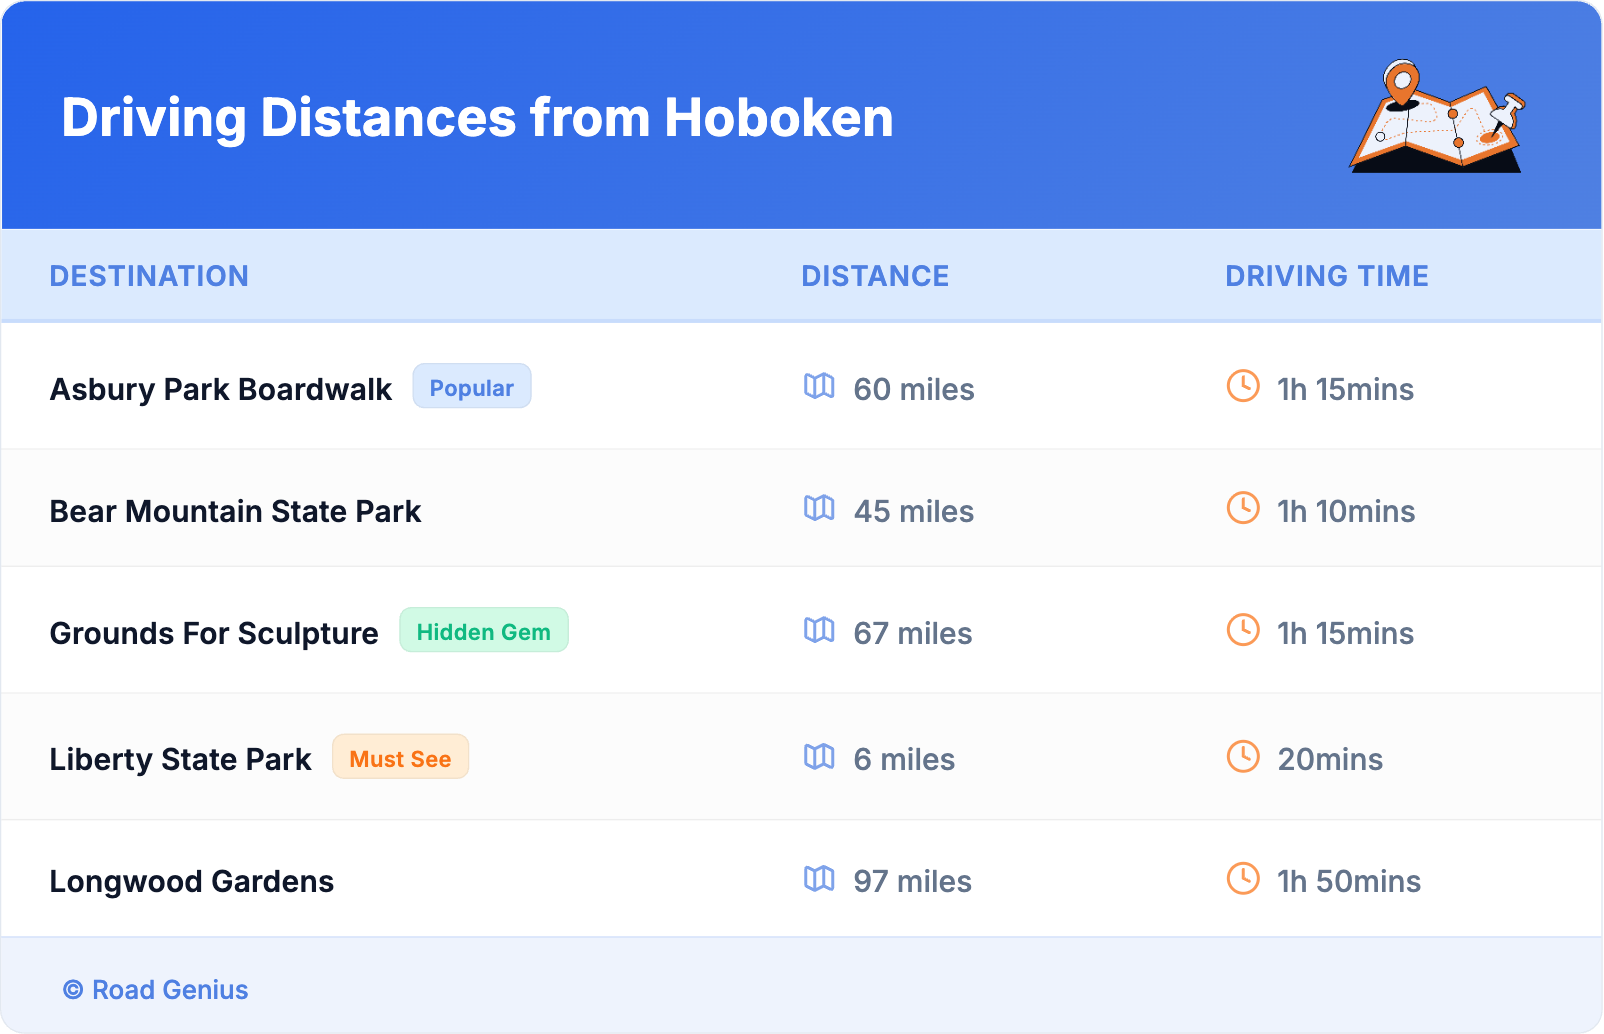1604x1034 pixels.
Task: Click the map icon beside 45 miles
Action: (x=819, y=508)
